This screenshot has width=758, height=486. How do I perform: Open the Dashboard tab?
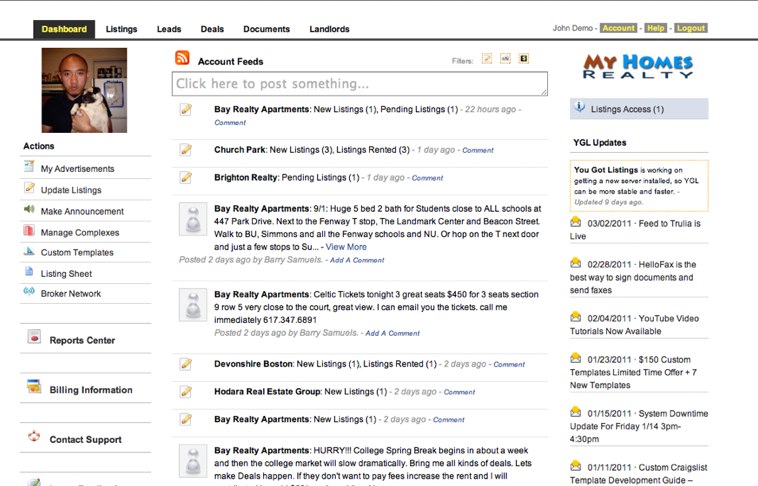[x=64, y=29]
